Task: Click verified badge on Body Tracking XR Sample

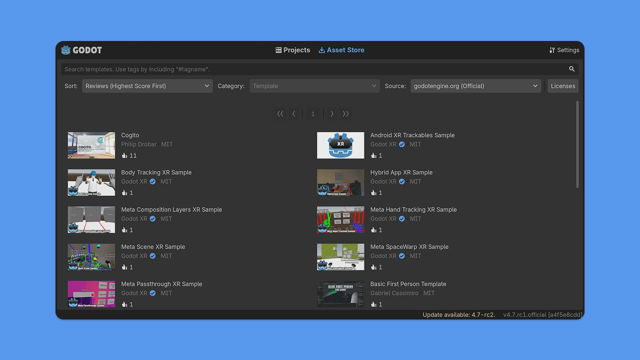Action: coord(153,182)
